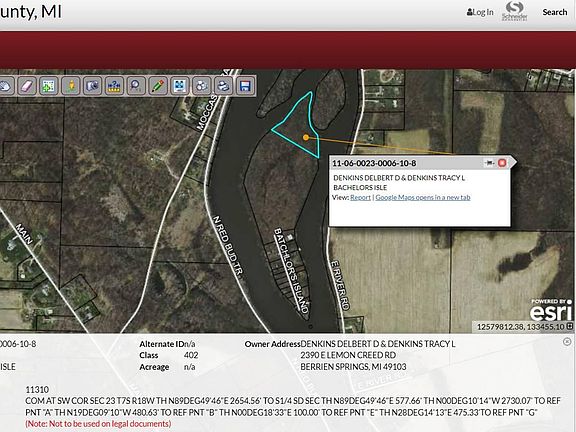Open the buffer circles tool

click(202, 86)
